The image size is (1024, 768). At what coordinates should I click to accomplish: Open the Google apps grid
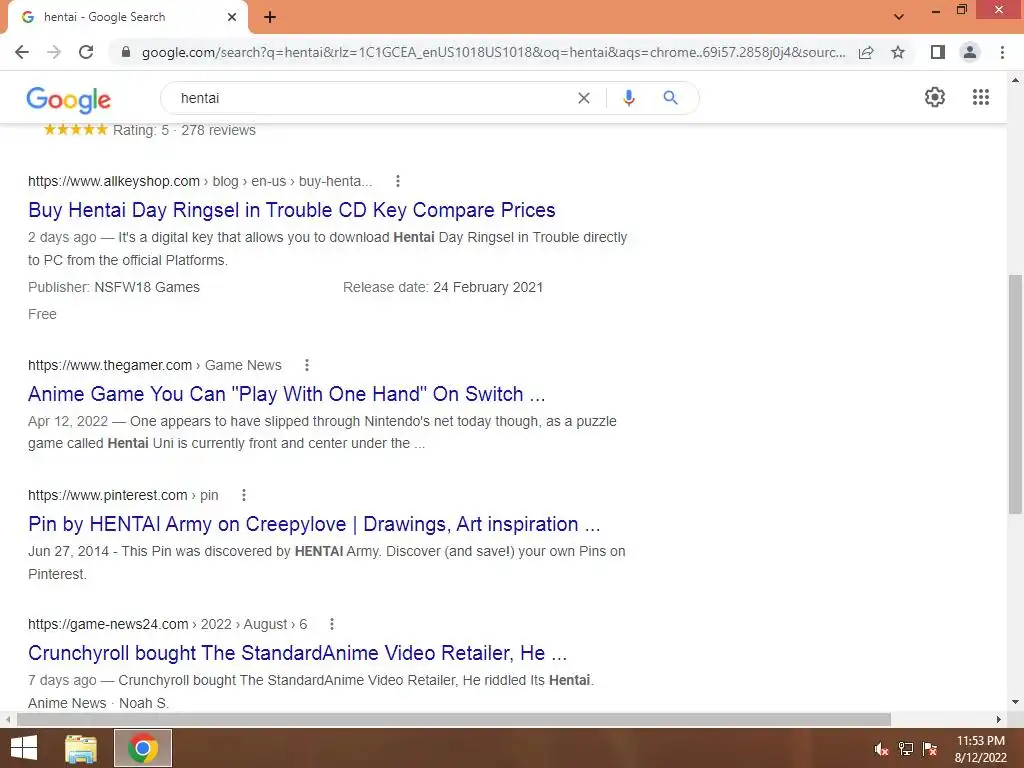pos(980,97)
